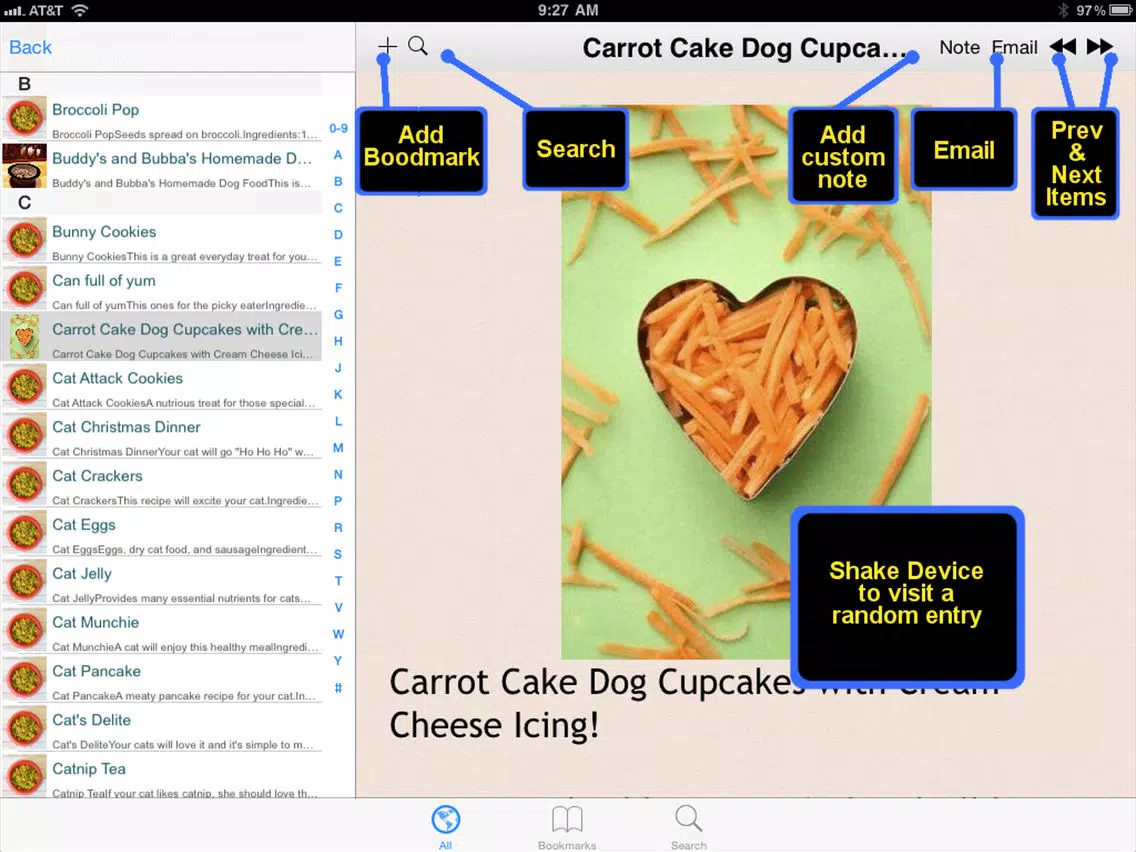Jump to # section in index
1136x852 pixels.
point(338,688)
